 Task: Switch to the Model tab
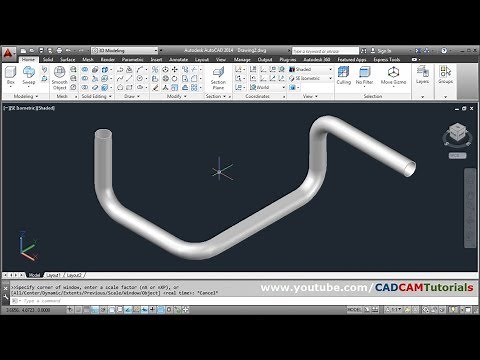click(34, 275)
